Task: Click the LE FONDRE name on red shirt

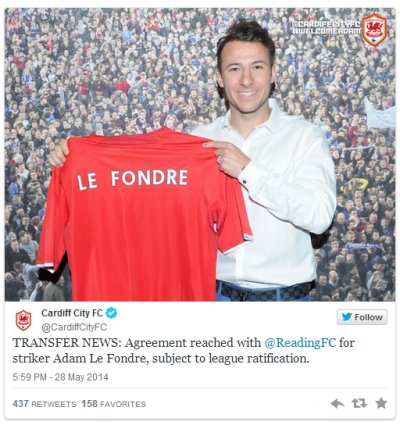Action: 132,179
